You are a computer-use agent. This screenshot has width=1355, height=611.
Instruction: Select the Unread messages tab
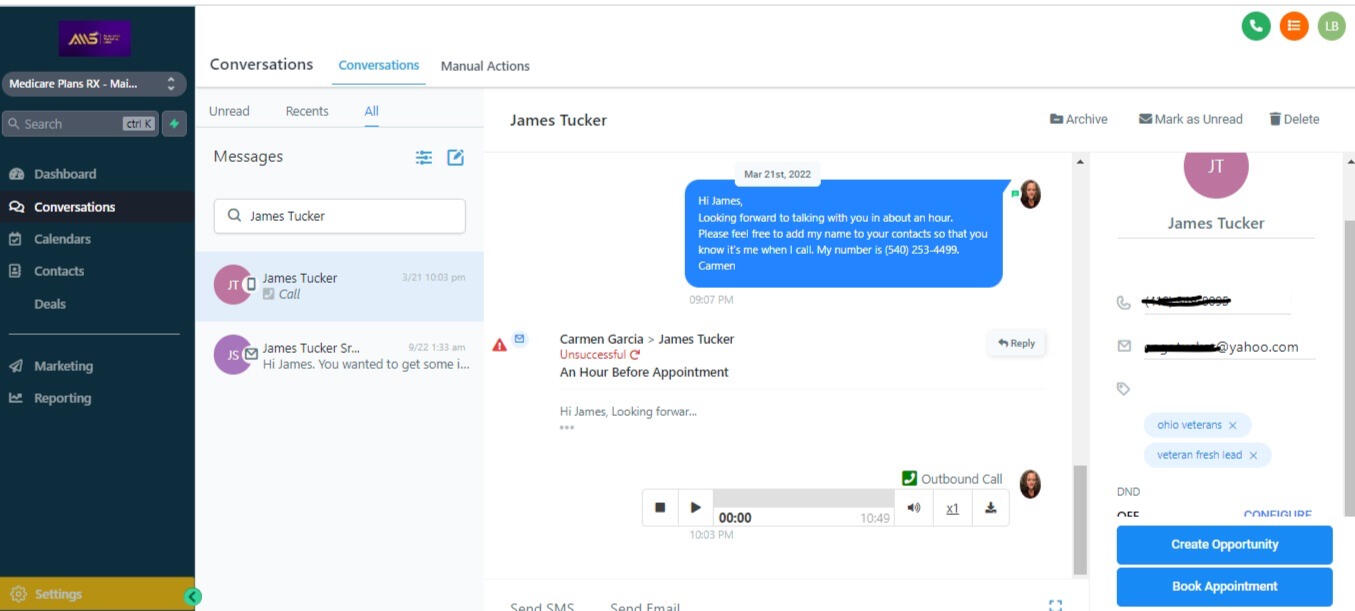(x=229, y=111)
